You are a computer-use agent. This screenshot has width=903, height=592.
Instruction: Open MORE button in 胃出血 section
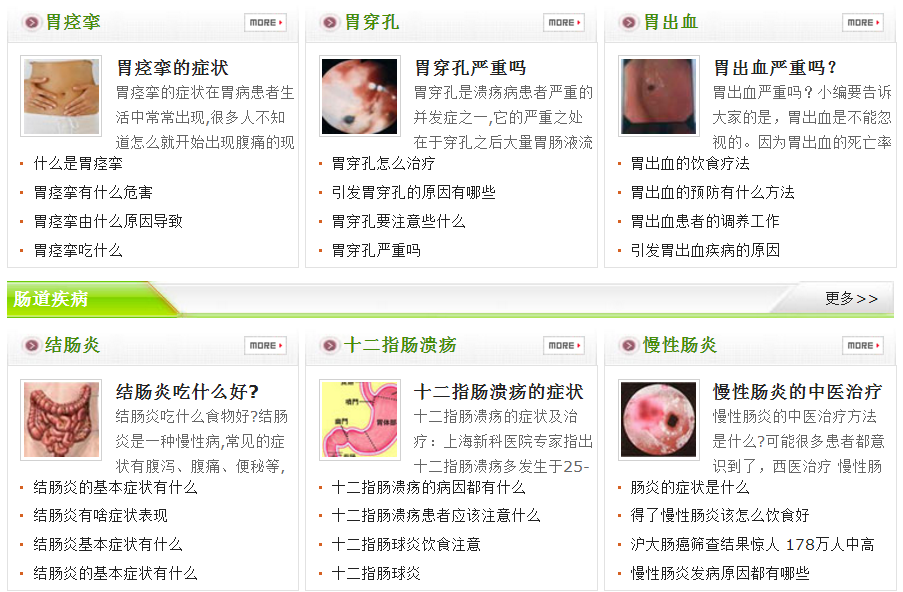tap(863, 22)
